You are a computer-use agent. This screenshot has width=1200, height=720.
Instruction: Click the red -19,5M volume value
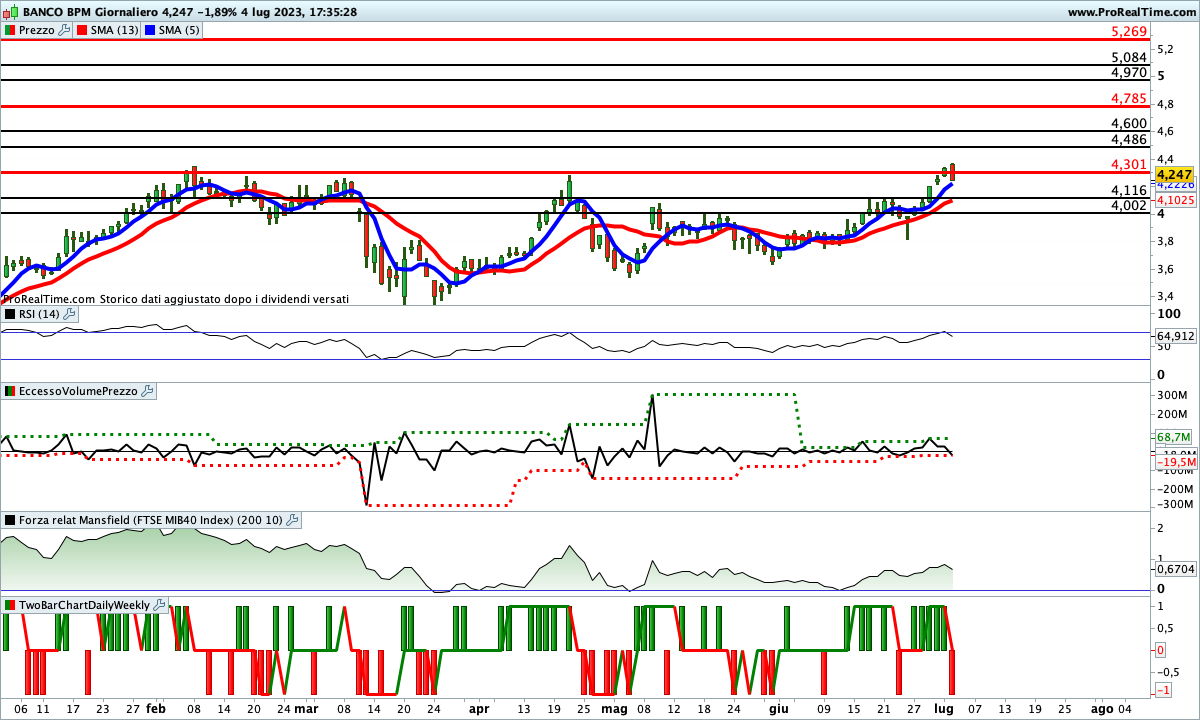[1176, 462]
